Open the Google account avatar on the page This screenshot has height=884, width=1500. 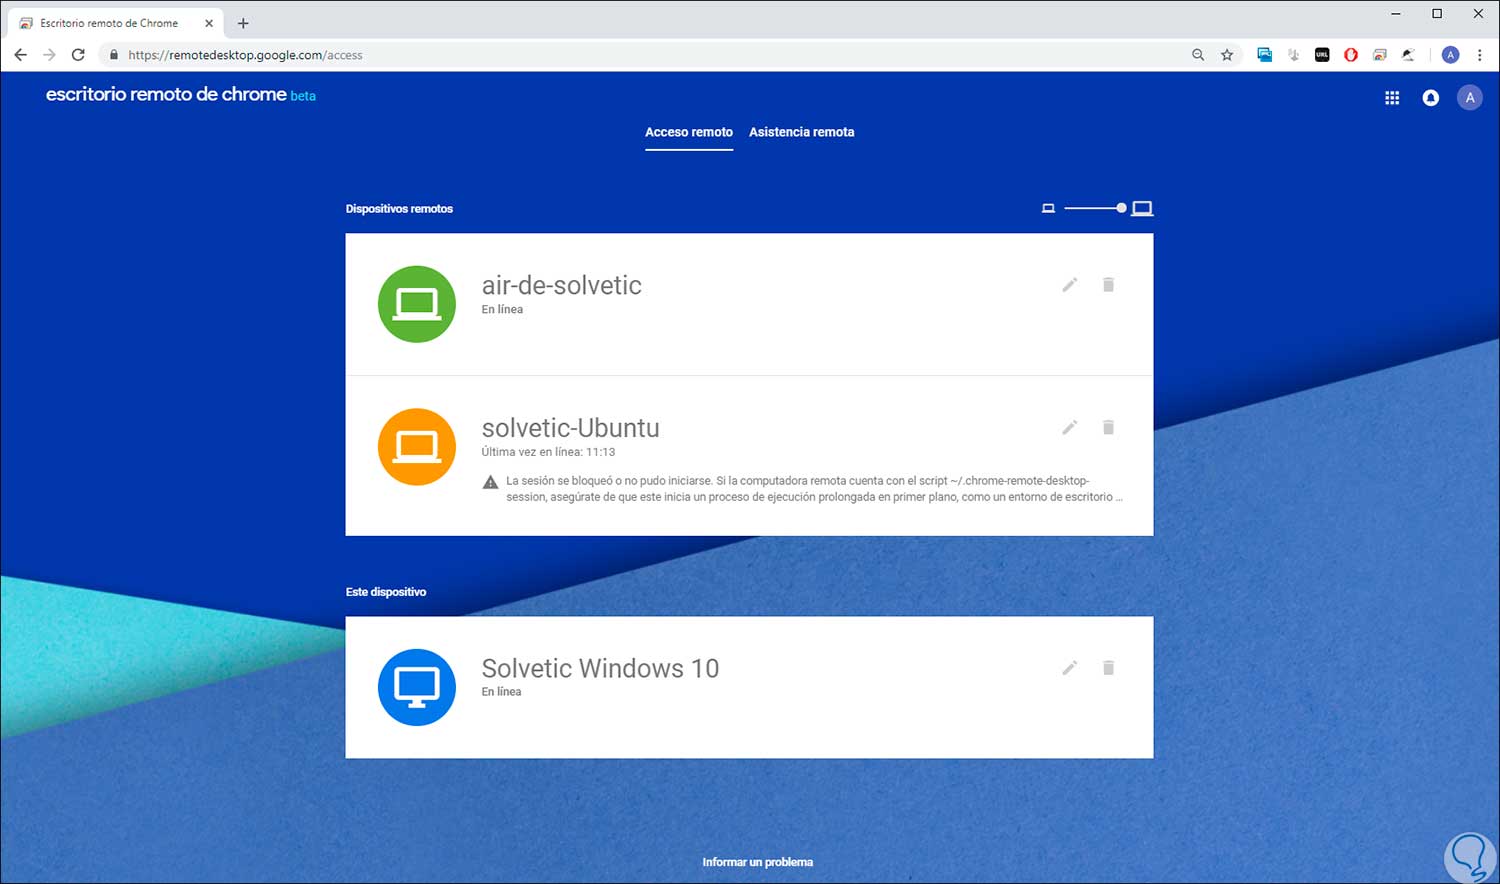1469,98
